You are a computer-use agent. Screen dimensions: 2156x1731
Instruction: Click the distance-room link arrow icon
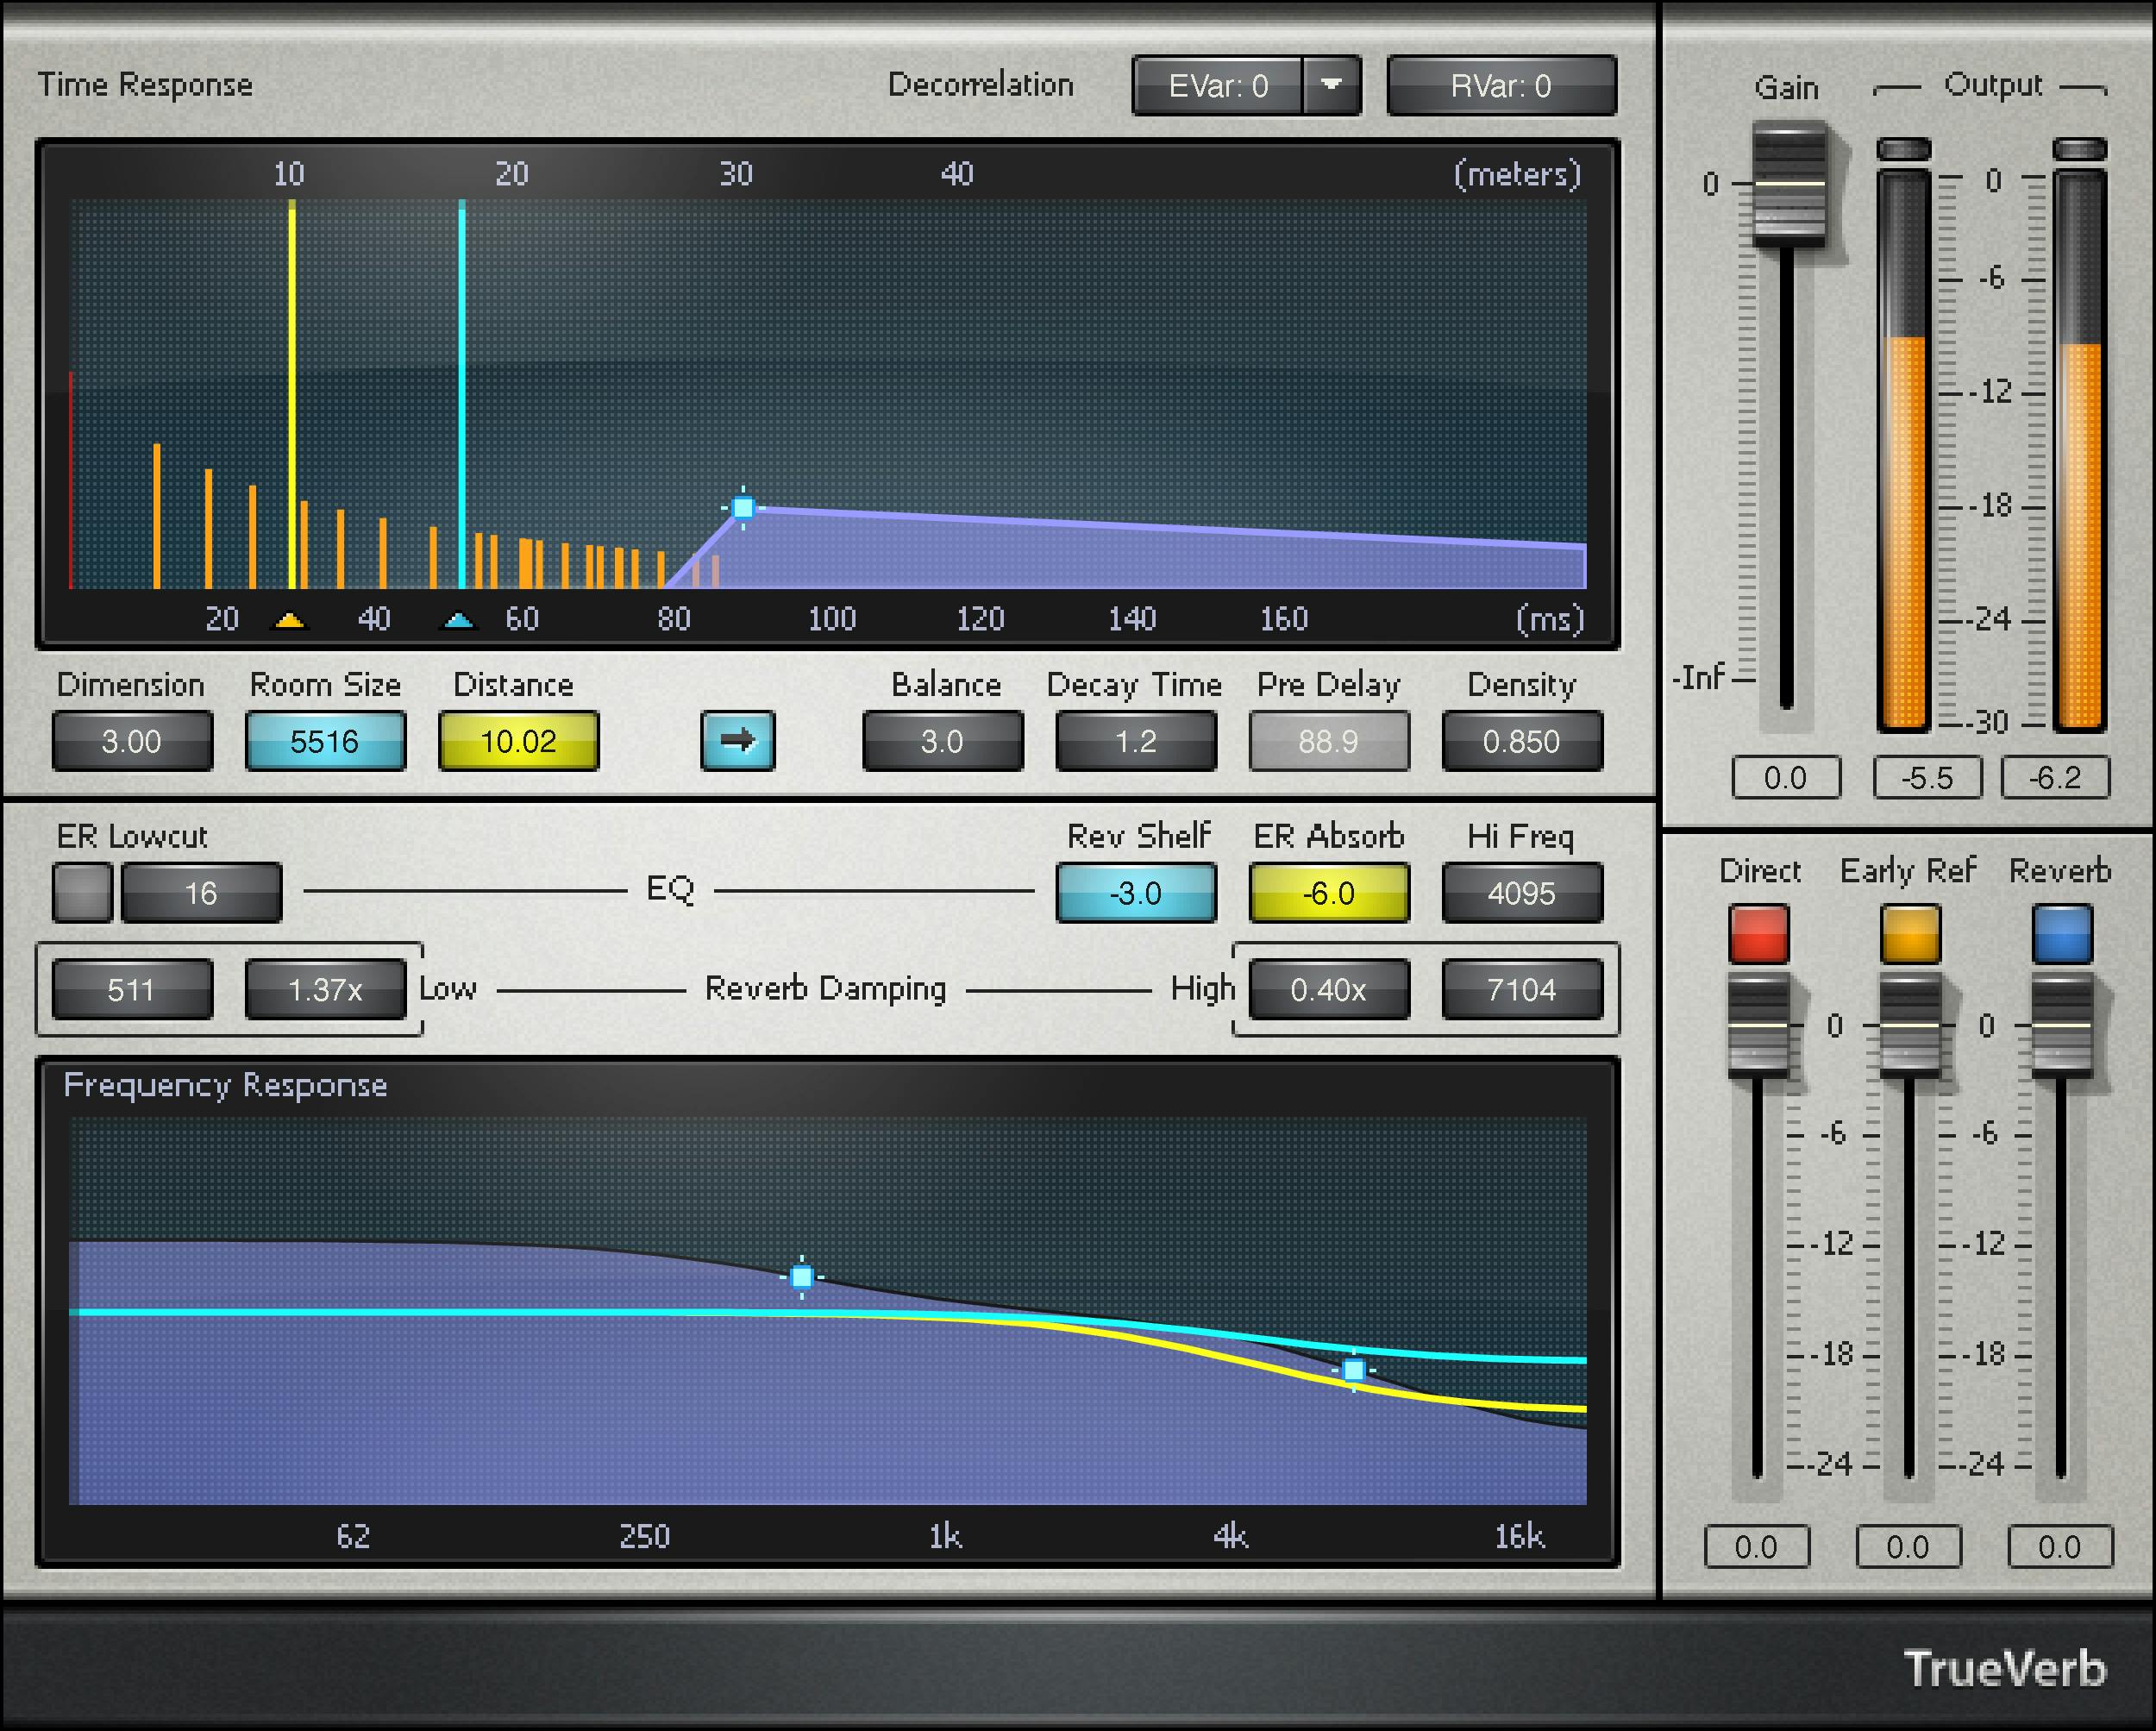(737, 741)
